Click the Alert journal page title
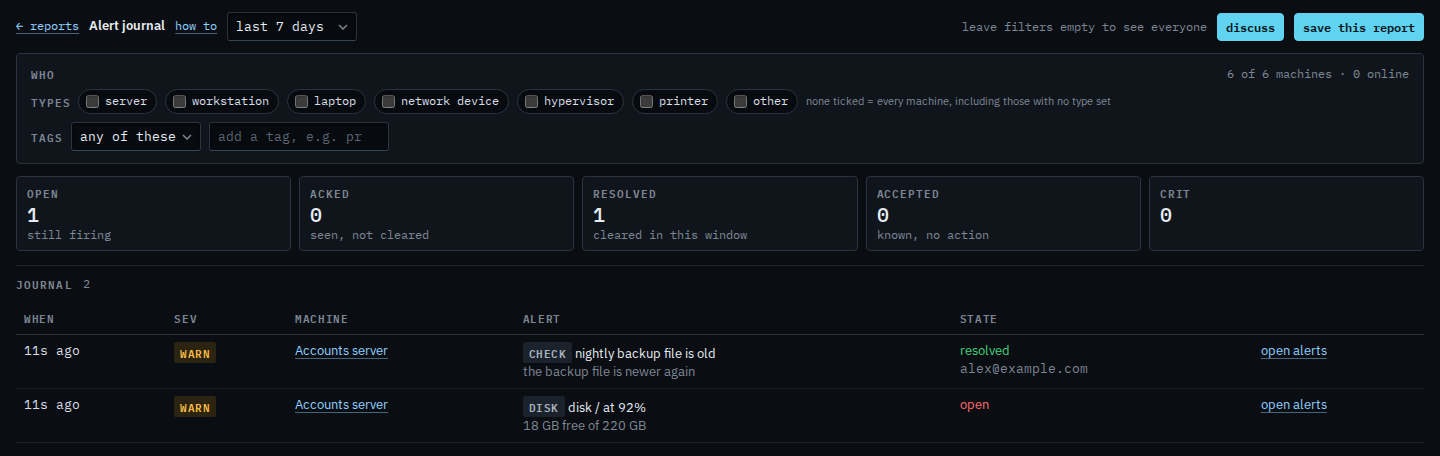 127,26
